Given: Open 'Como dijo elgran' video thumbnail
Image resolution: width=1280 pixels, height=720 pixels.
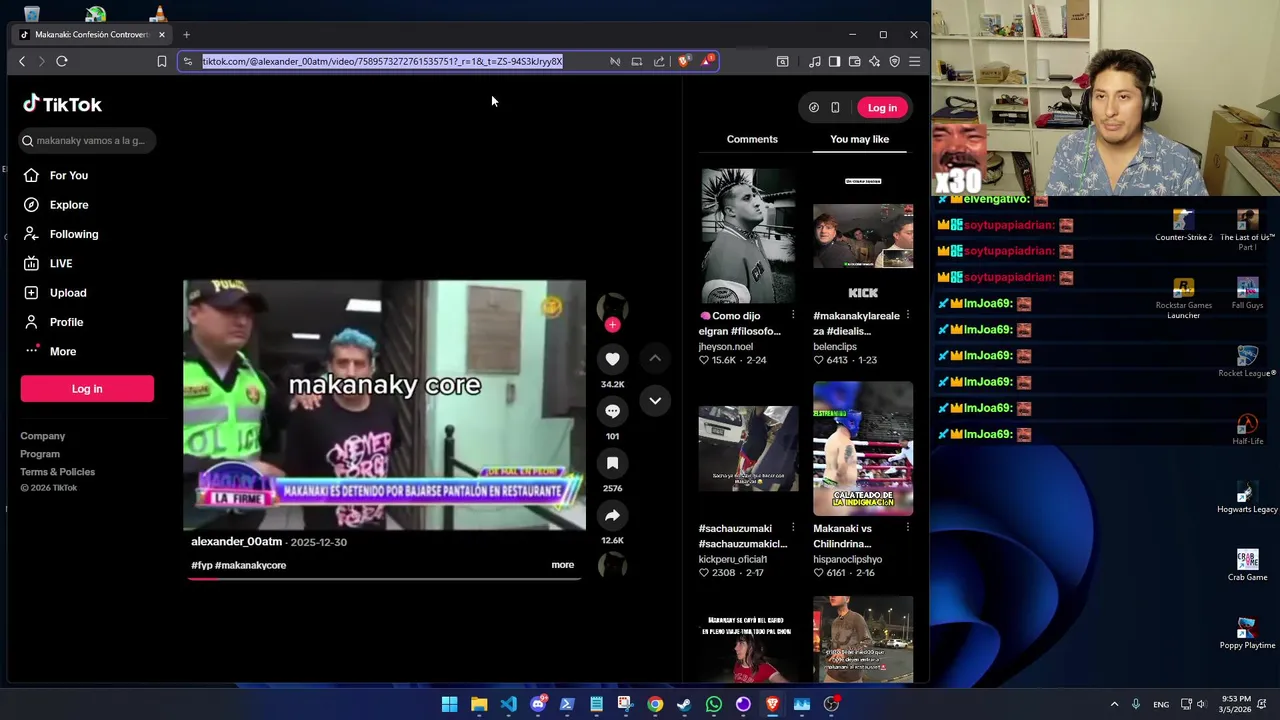Looking at the screenshot, I should click(x=748, y=236).
